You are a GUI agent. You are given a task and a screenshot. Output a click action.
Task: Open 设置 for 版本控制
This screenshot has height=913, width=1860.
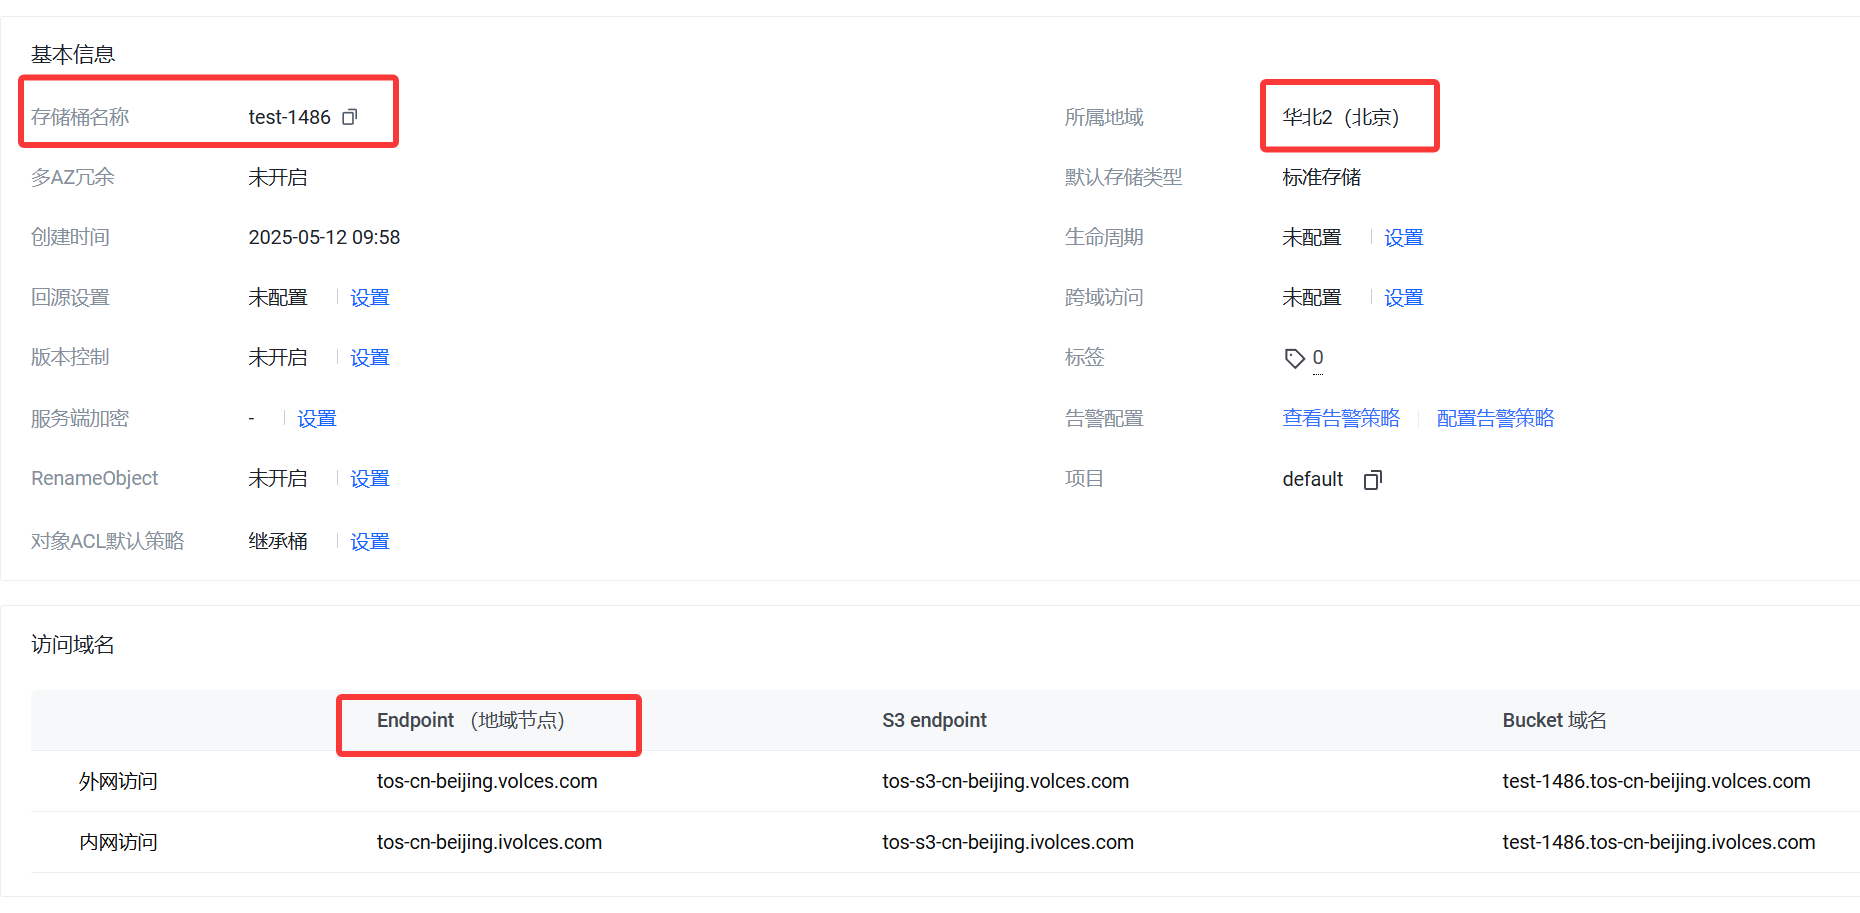pyautogui.click(x=369, y=358)
